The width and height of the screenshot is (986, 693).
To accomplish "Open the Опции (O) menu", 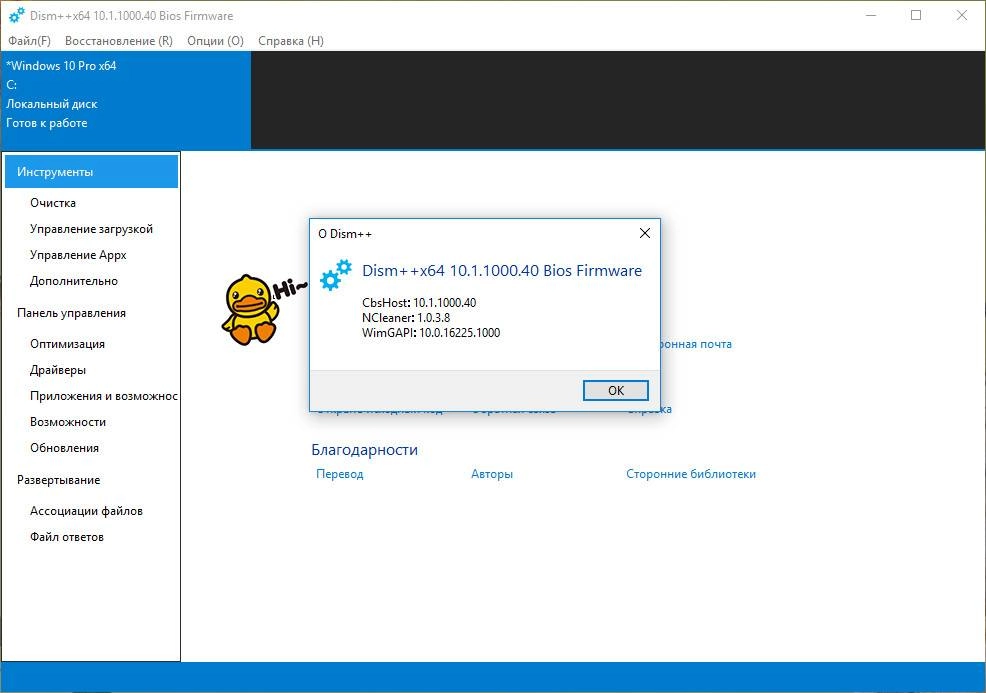I will click(x=215, y=41).
